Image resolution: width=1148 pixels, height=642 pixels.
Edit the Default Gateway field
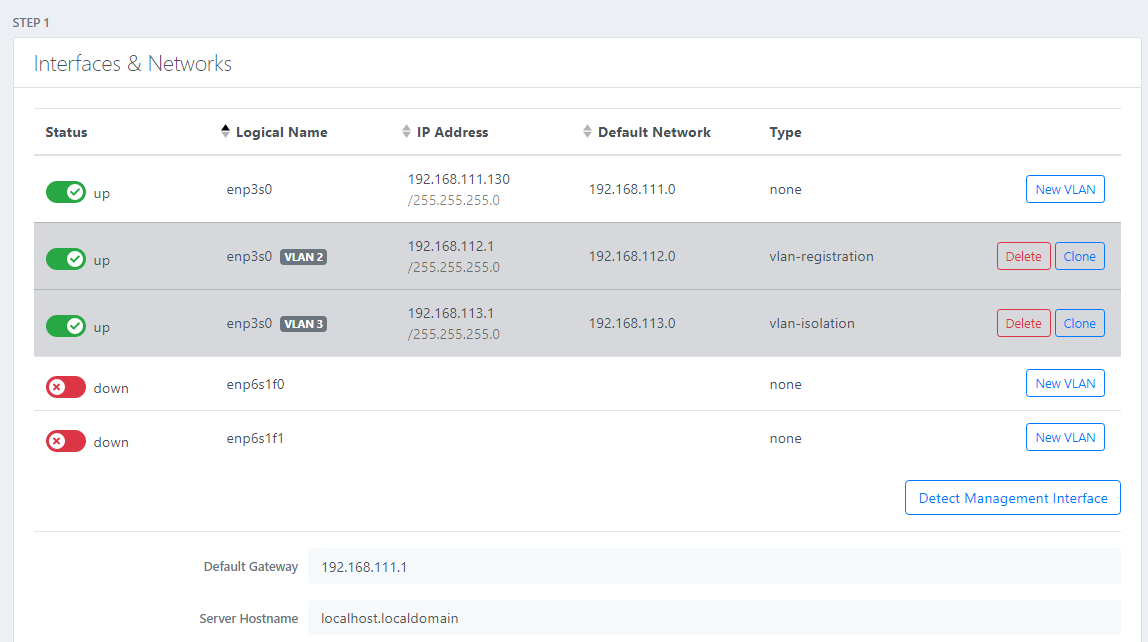click(x=700, y=566)
